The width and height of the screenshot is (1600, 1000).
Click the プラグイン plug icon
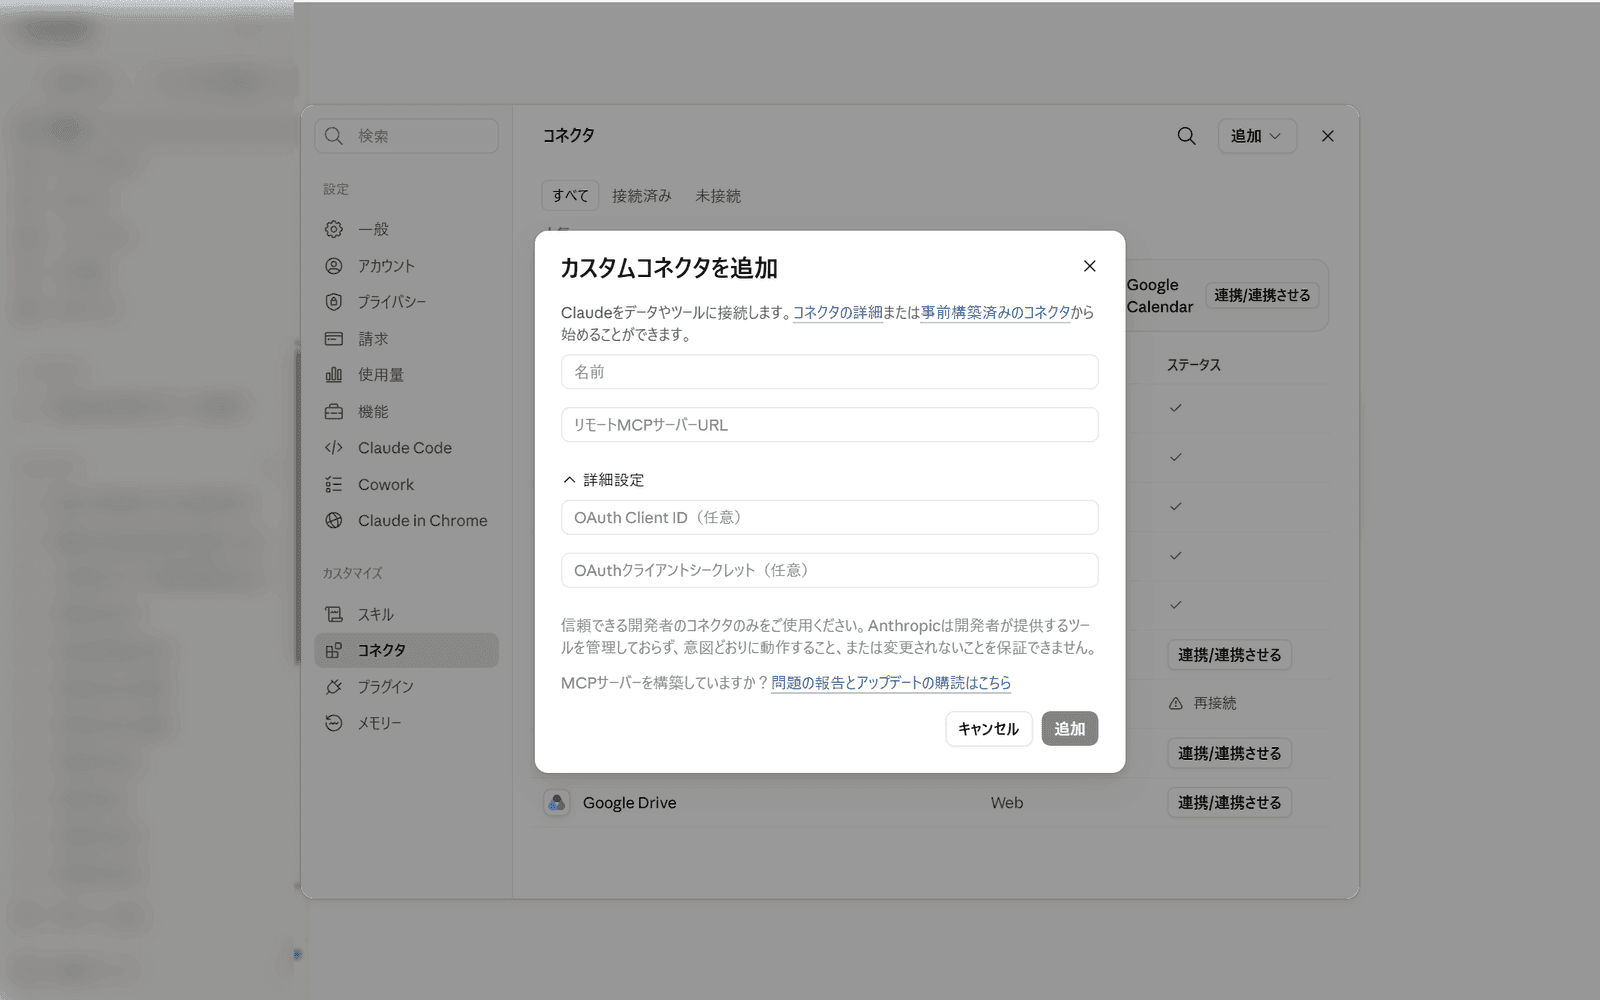pos(334,687)
